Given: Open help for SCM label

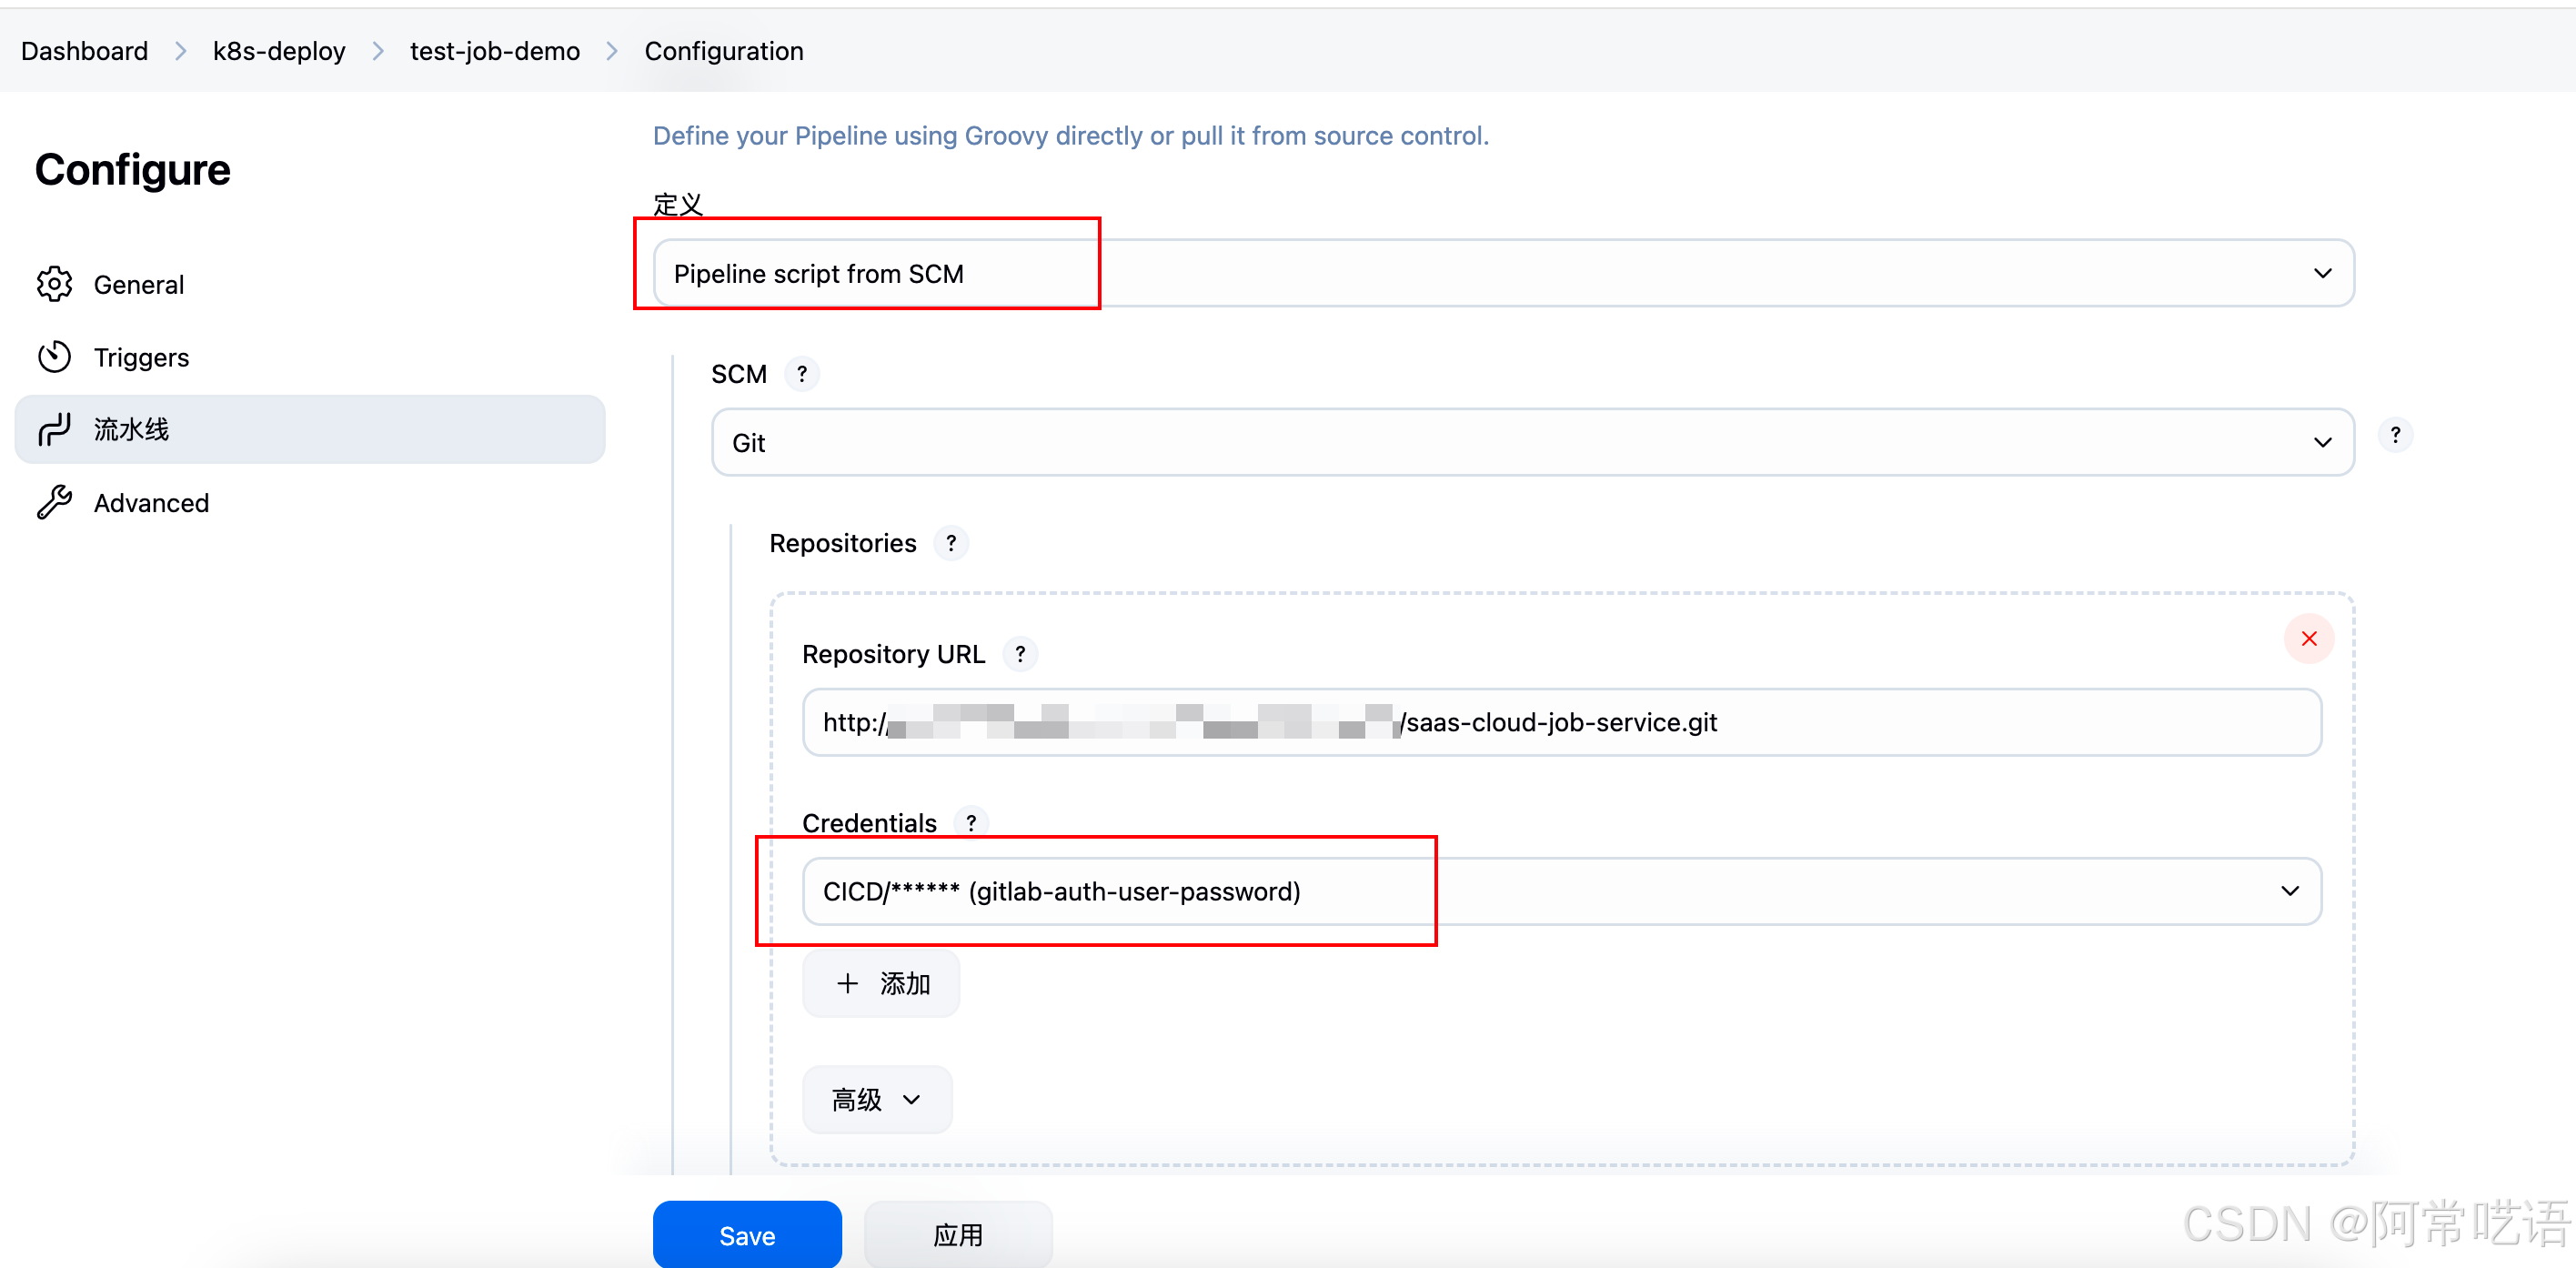Looking at the screenshot, I should (801, 374).
